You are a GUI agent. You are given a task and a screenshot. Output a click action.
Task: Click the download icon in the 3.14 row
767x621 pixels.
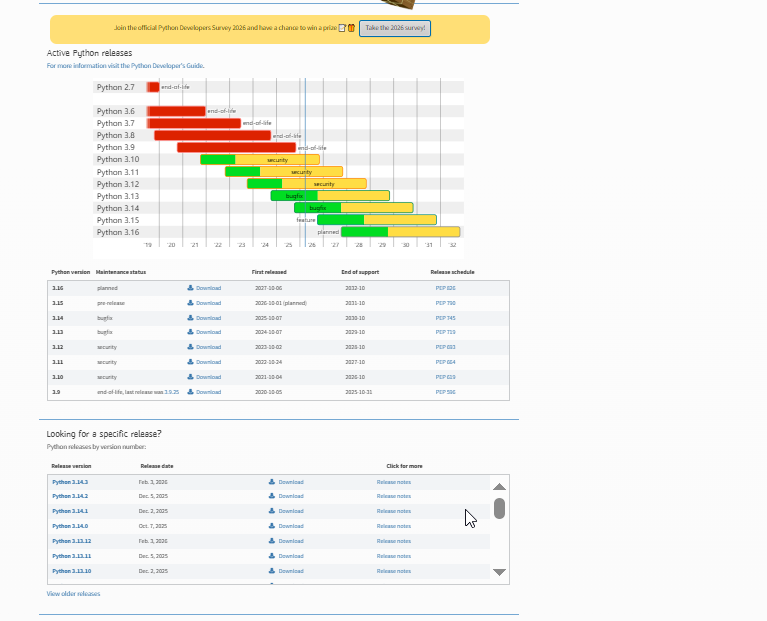[190, 318]
